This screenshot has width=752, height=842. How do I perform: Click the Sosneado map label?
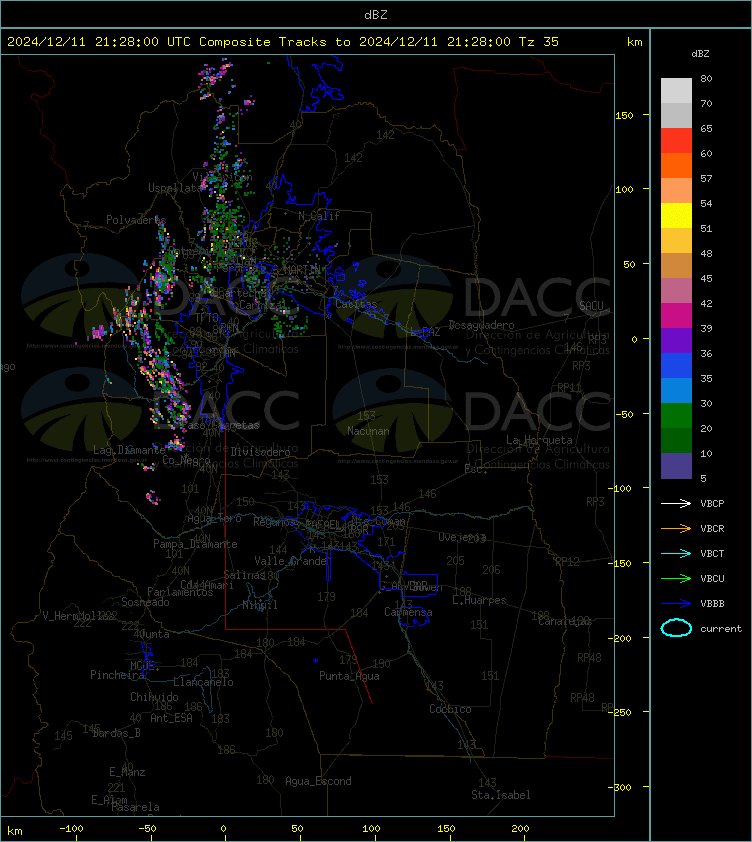pyautogui.click(x=146, y=602)
